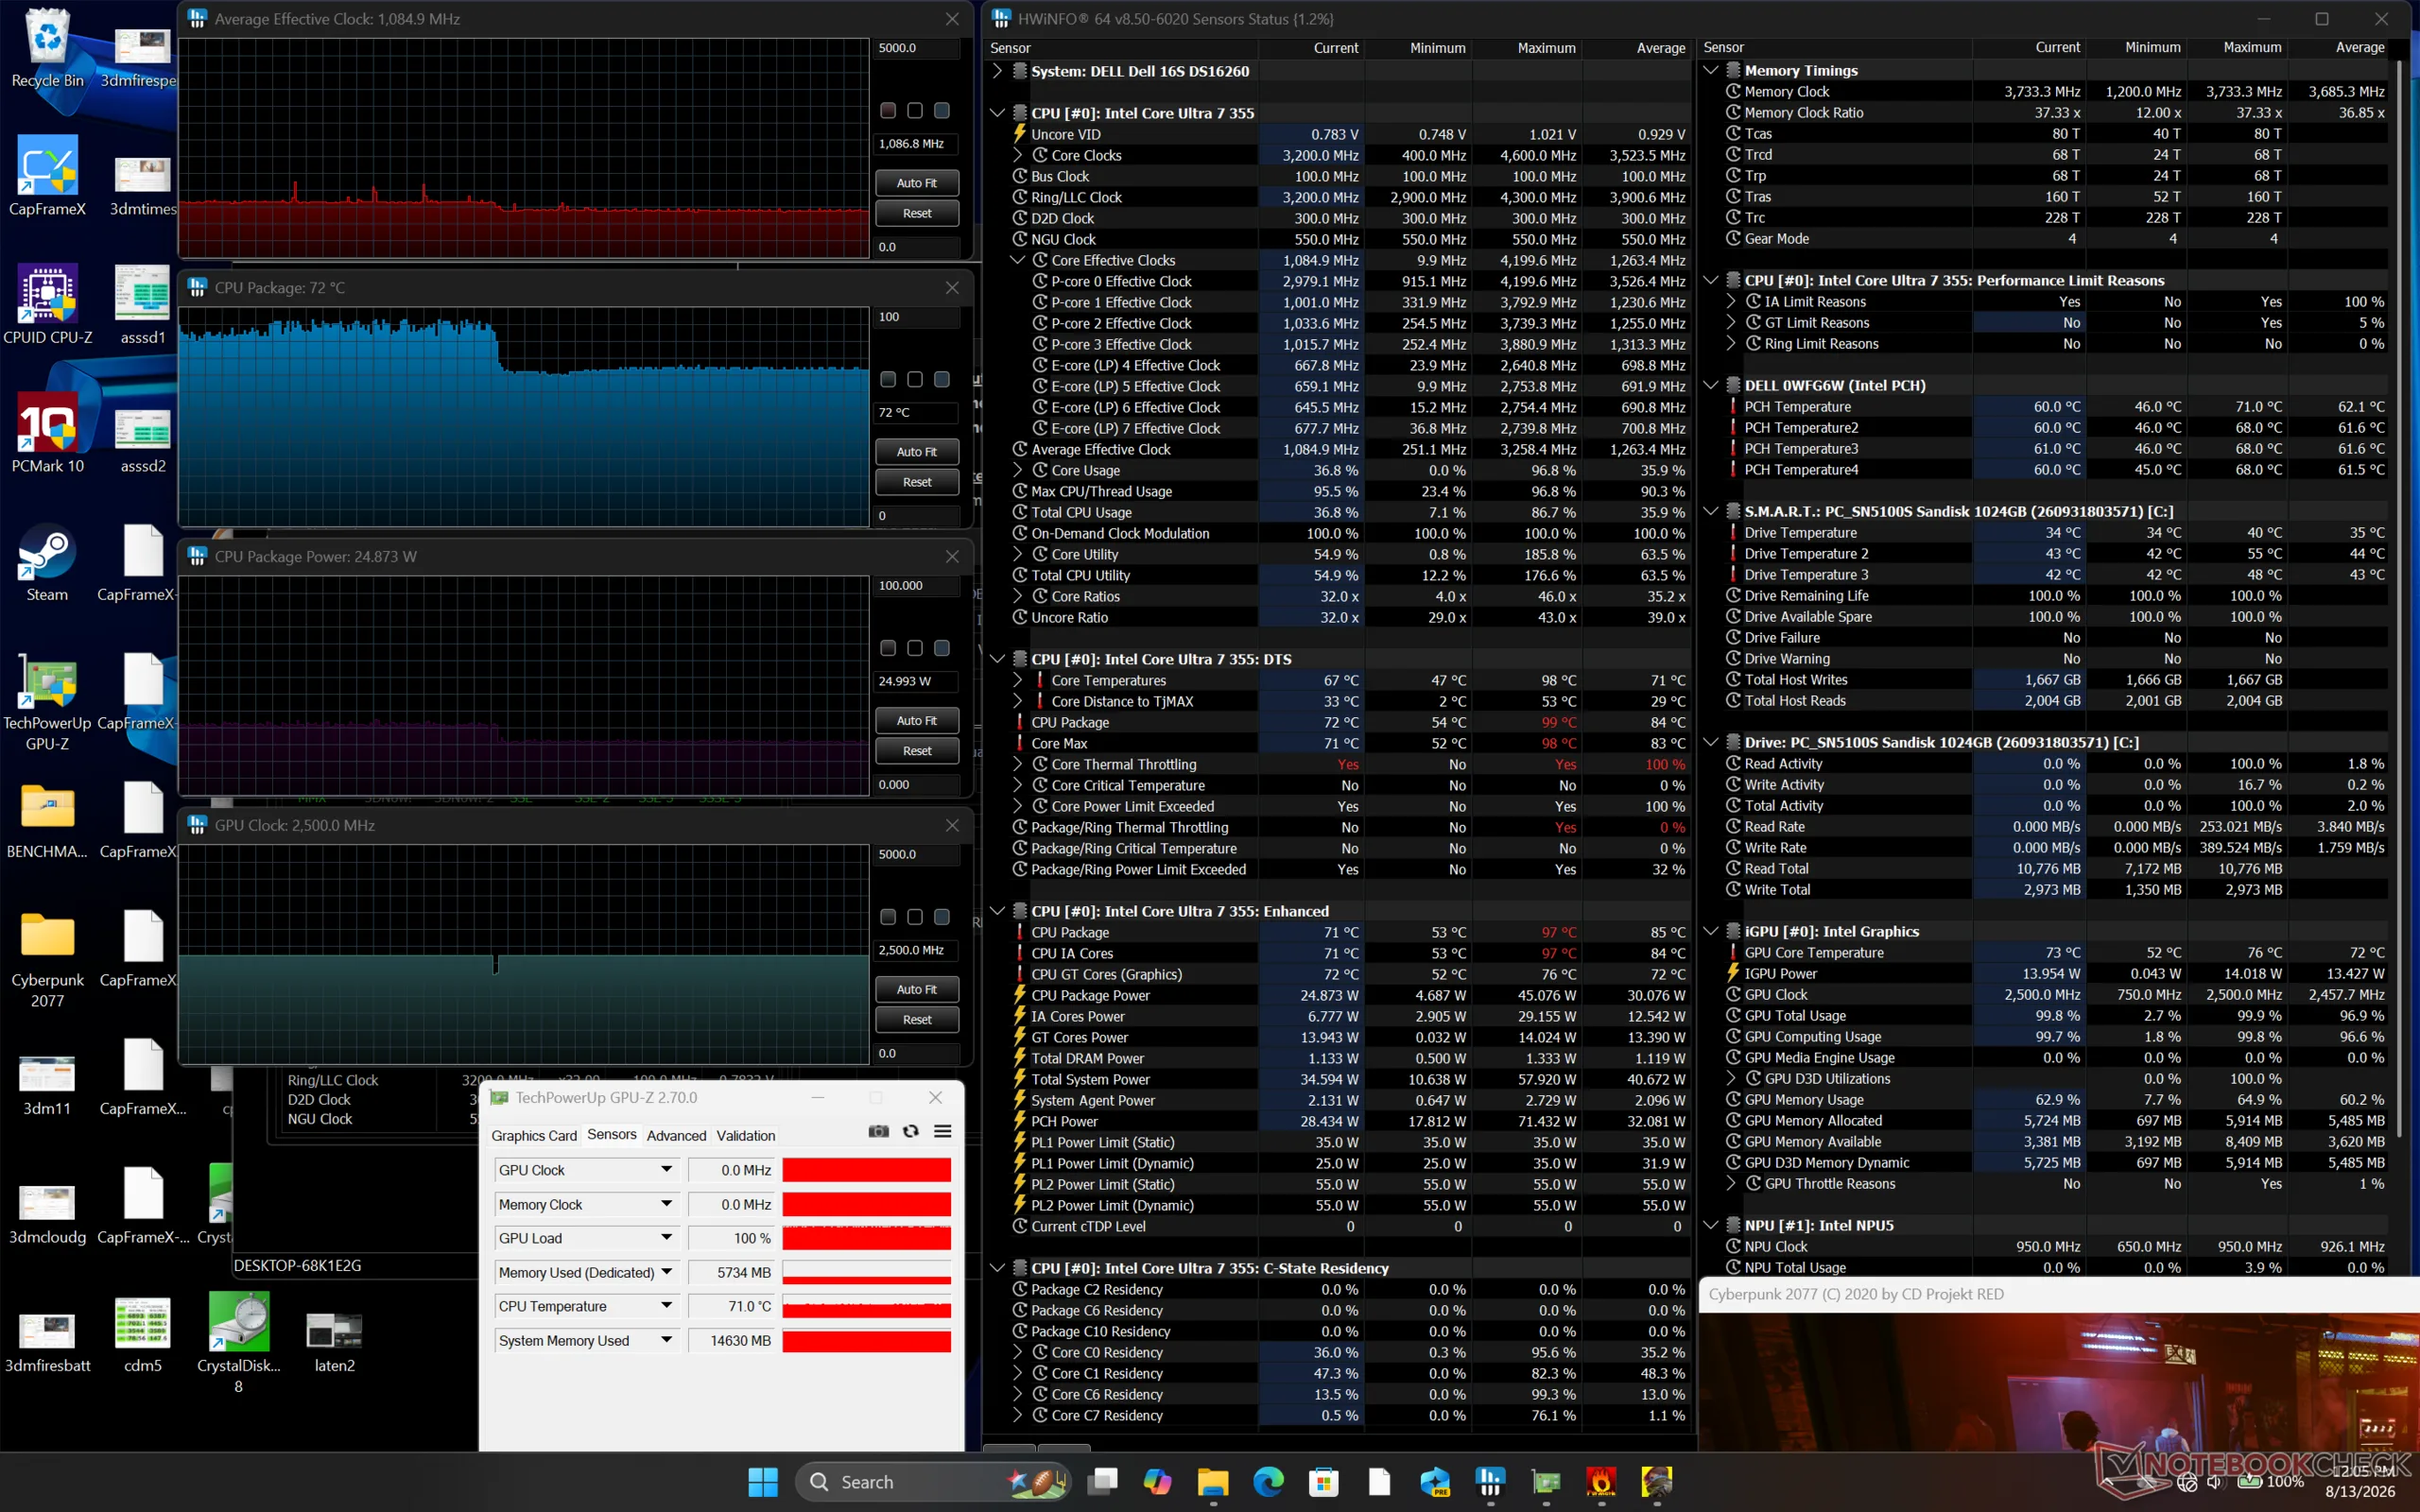
Task: Open the System Memory Used dropdown in GPU-Z
Action: point(667,1340)
